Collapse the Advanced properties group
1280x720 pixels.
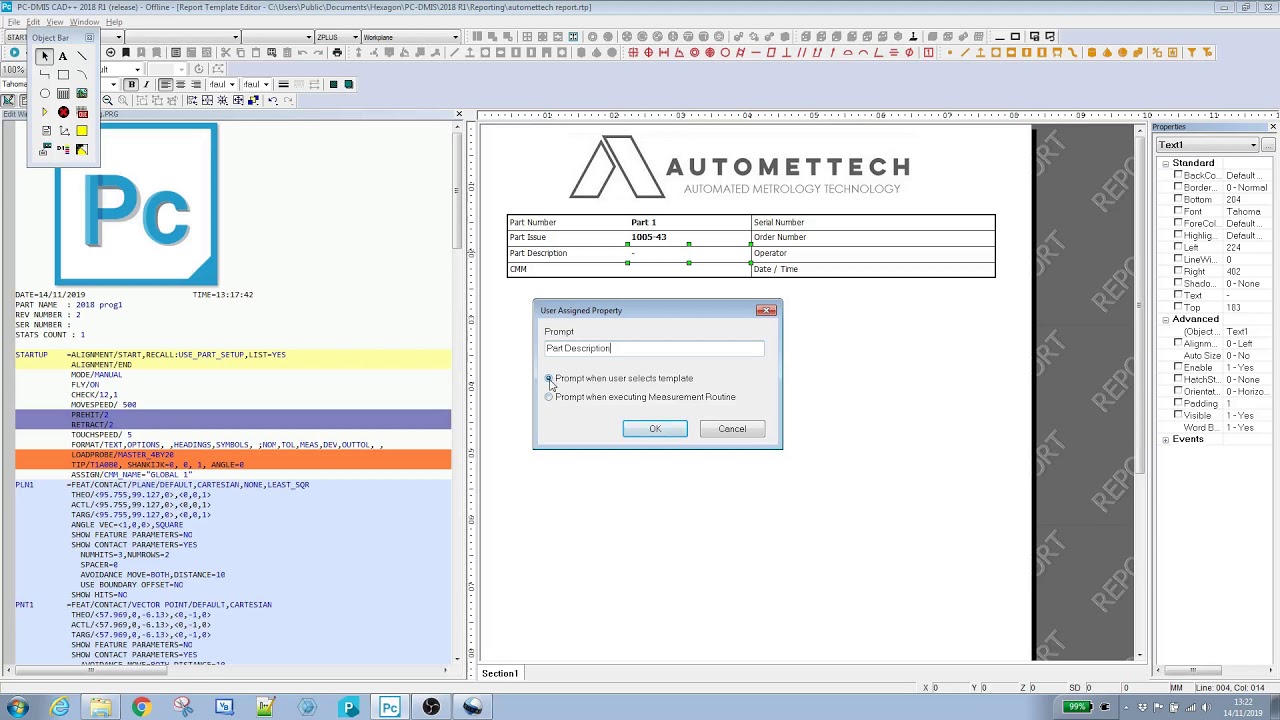pyautogui.click(x=1165, y=319)
